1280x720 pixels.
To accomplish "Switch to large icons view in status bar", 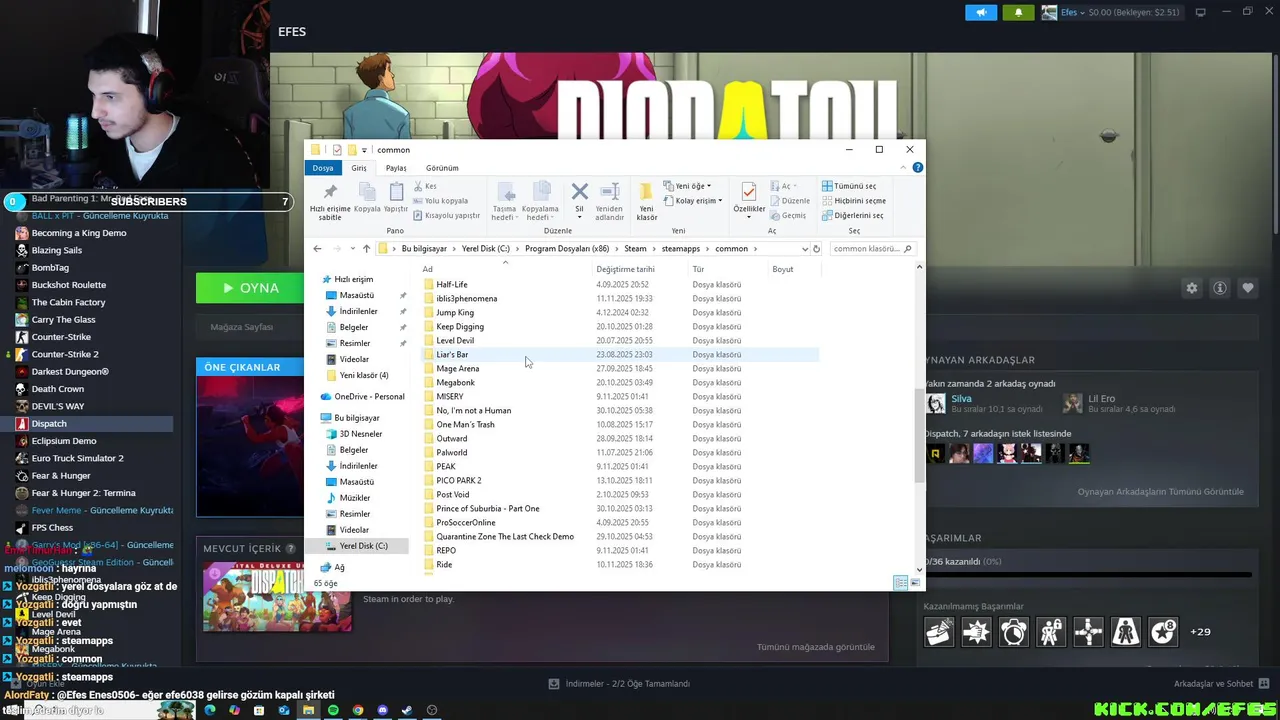I will tap(914, 583).
